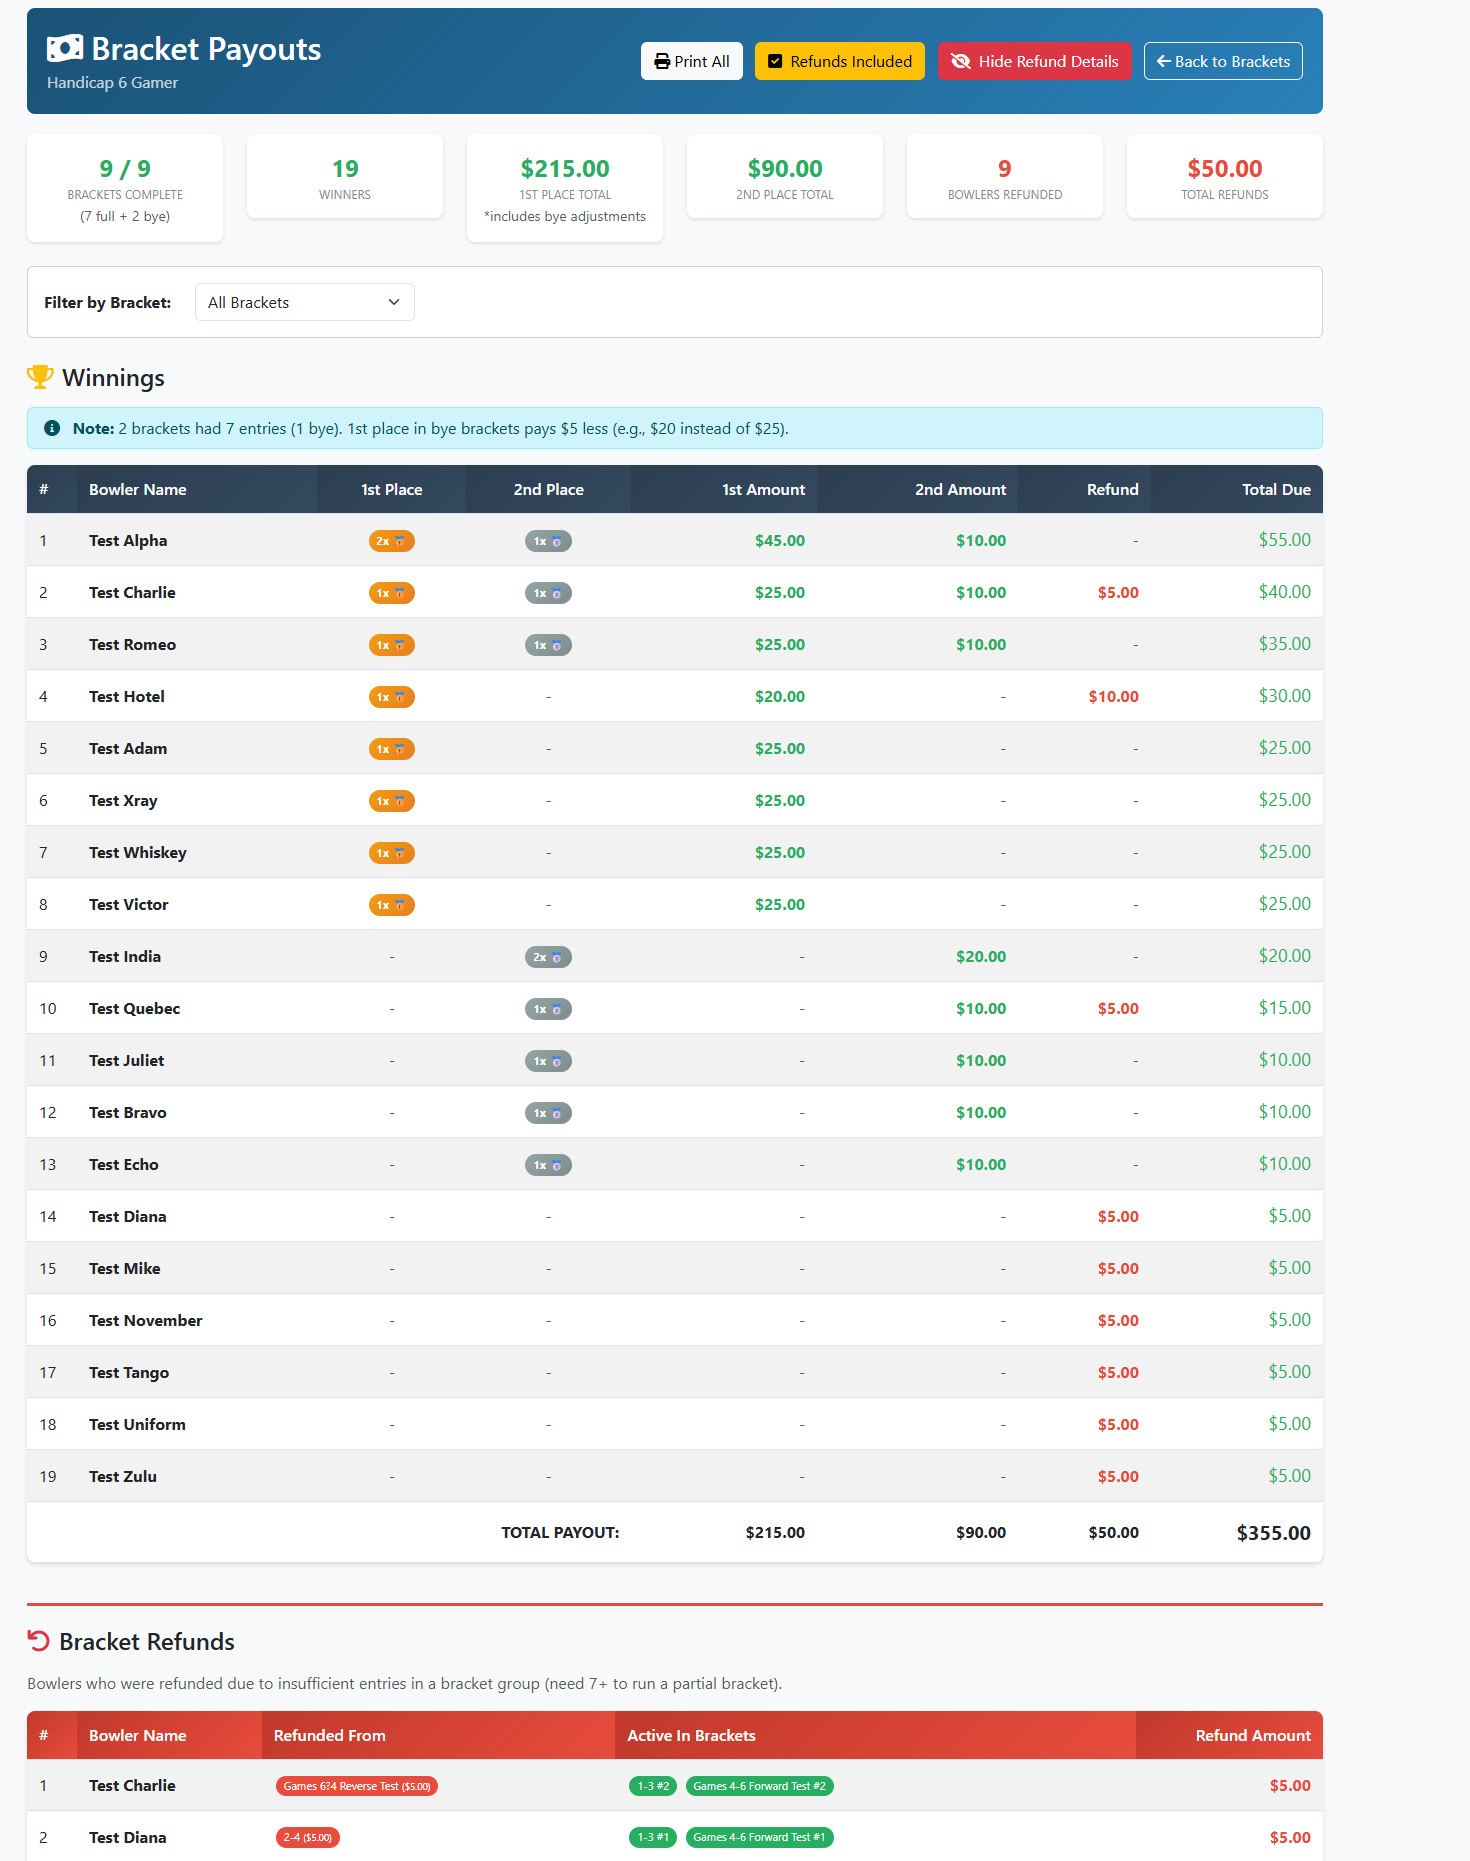Image resolution: width=1470 pixels, height=1861 pixels.
Task: Click the money icon beside Bracket Payouts
Action: 65,48
